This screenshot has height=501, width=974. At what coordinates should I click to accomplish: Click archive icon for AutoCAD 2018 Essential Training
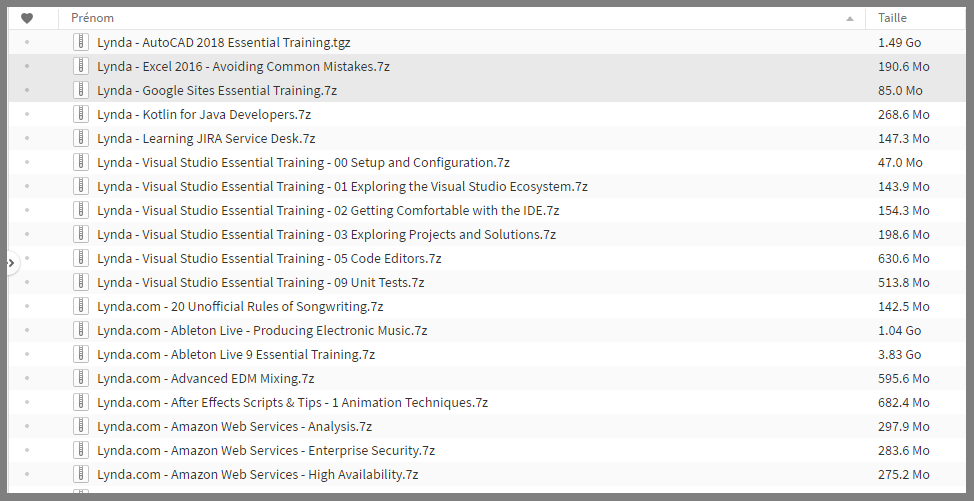81,42
